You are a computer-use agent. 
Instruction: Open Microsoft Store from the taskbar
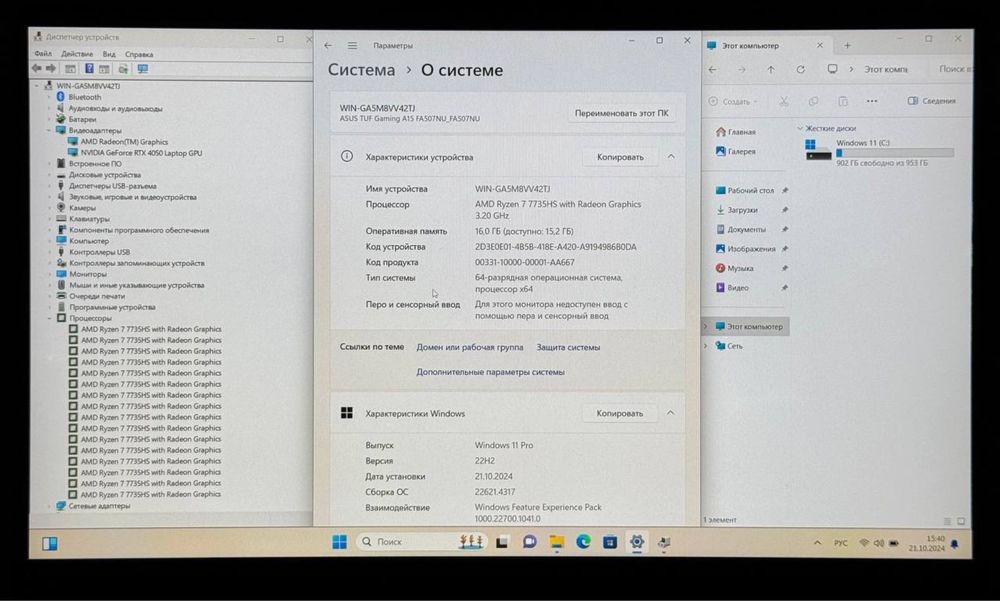click(x=610, y=542)
